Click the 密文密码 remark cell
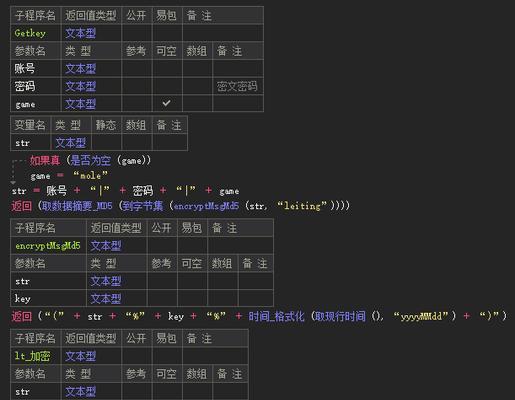Screen dimensions: 515x400 [237, 86]
